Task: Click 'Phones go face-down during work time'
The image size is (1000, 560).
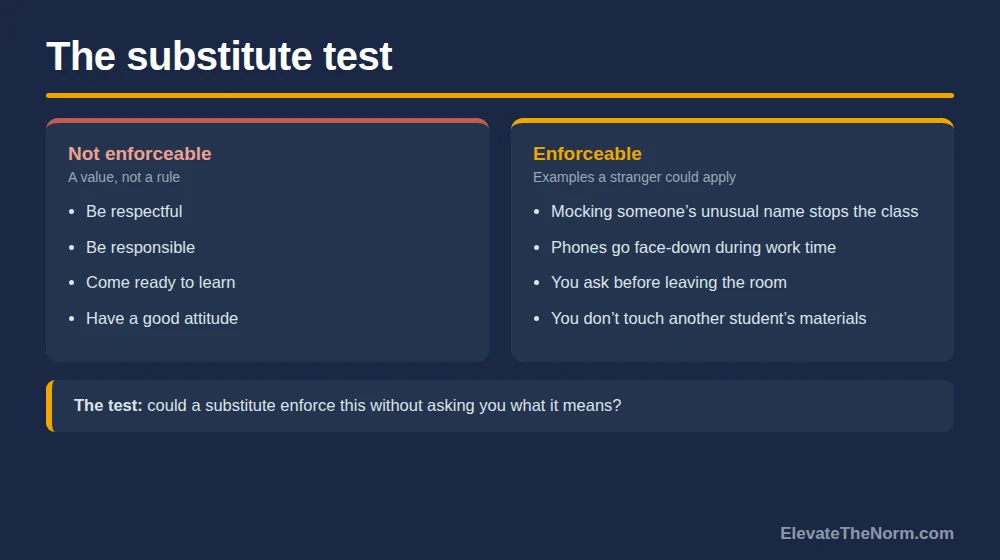Action: coord(693,247)
